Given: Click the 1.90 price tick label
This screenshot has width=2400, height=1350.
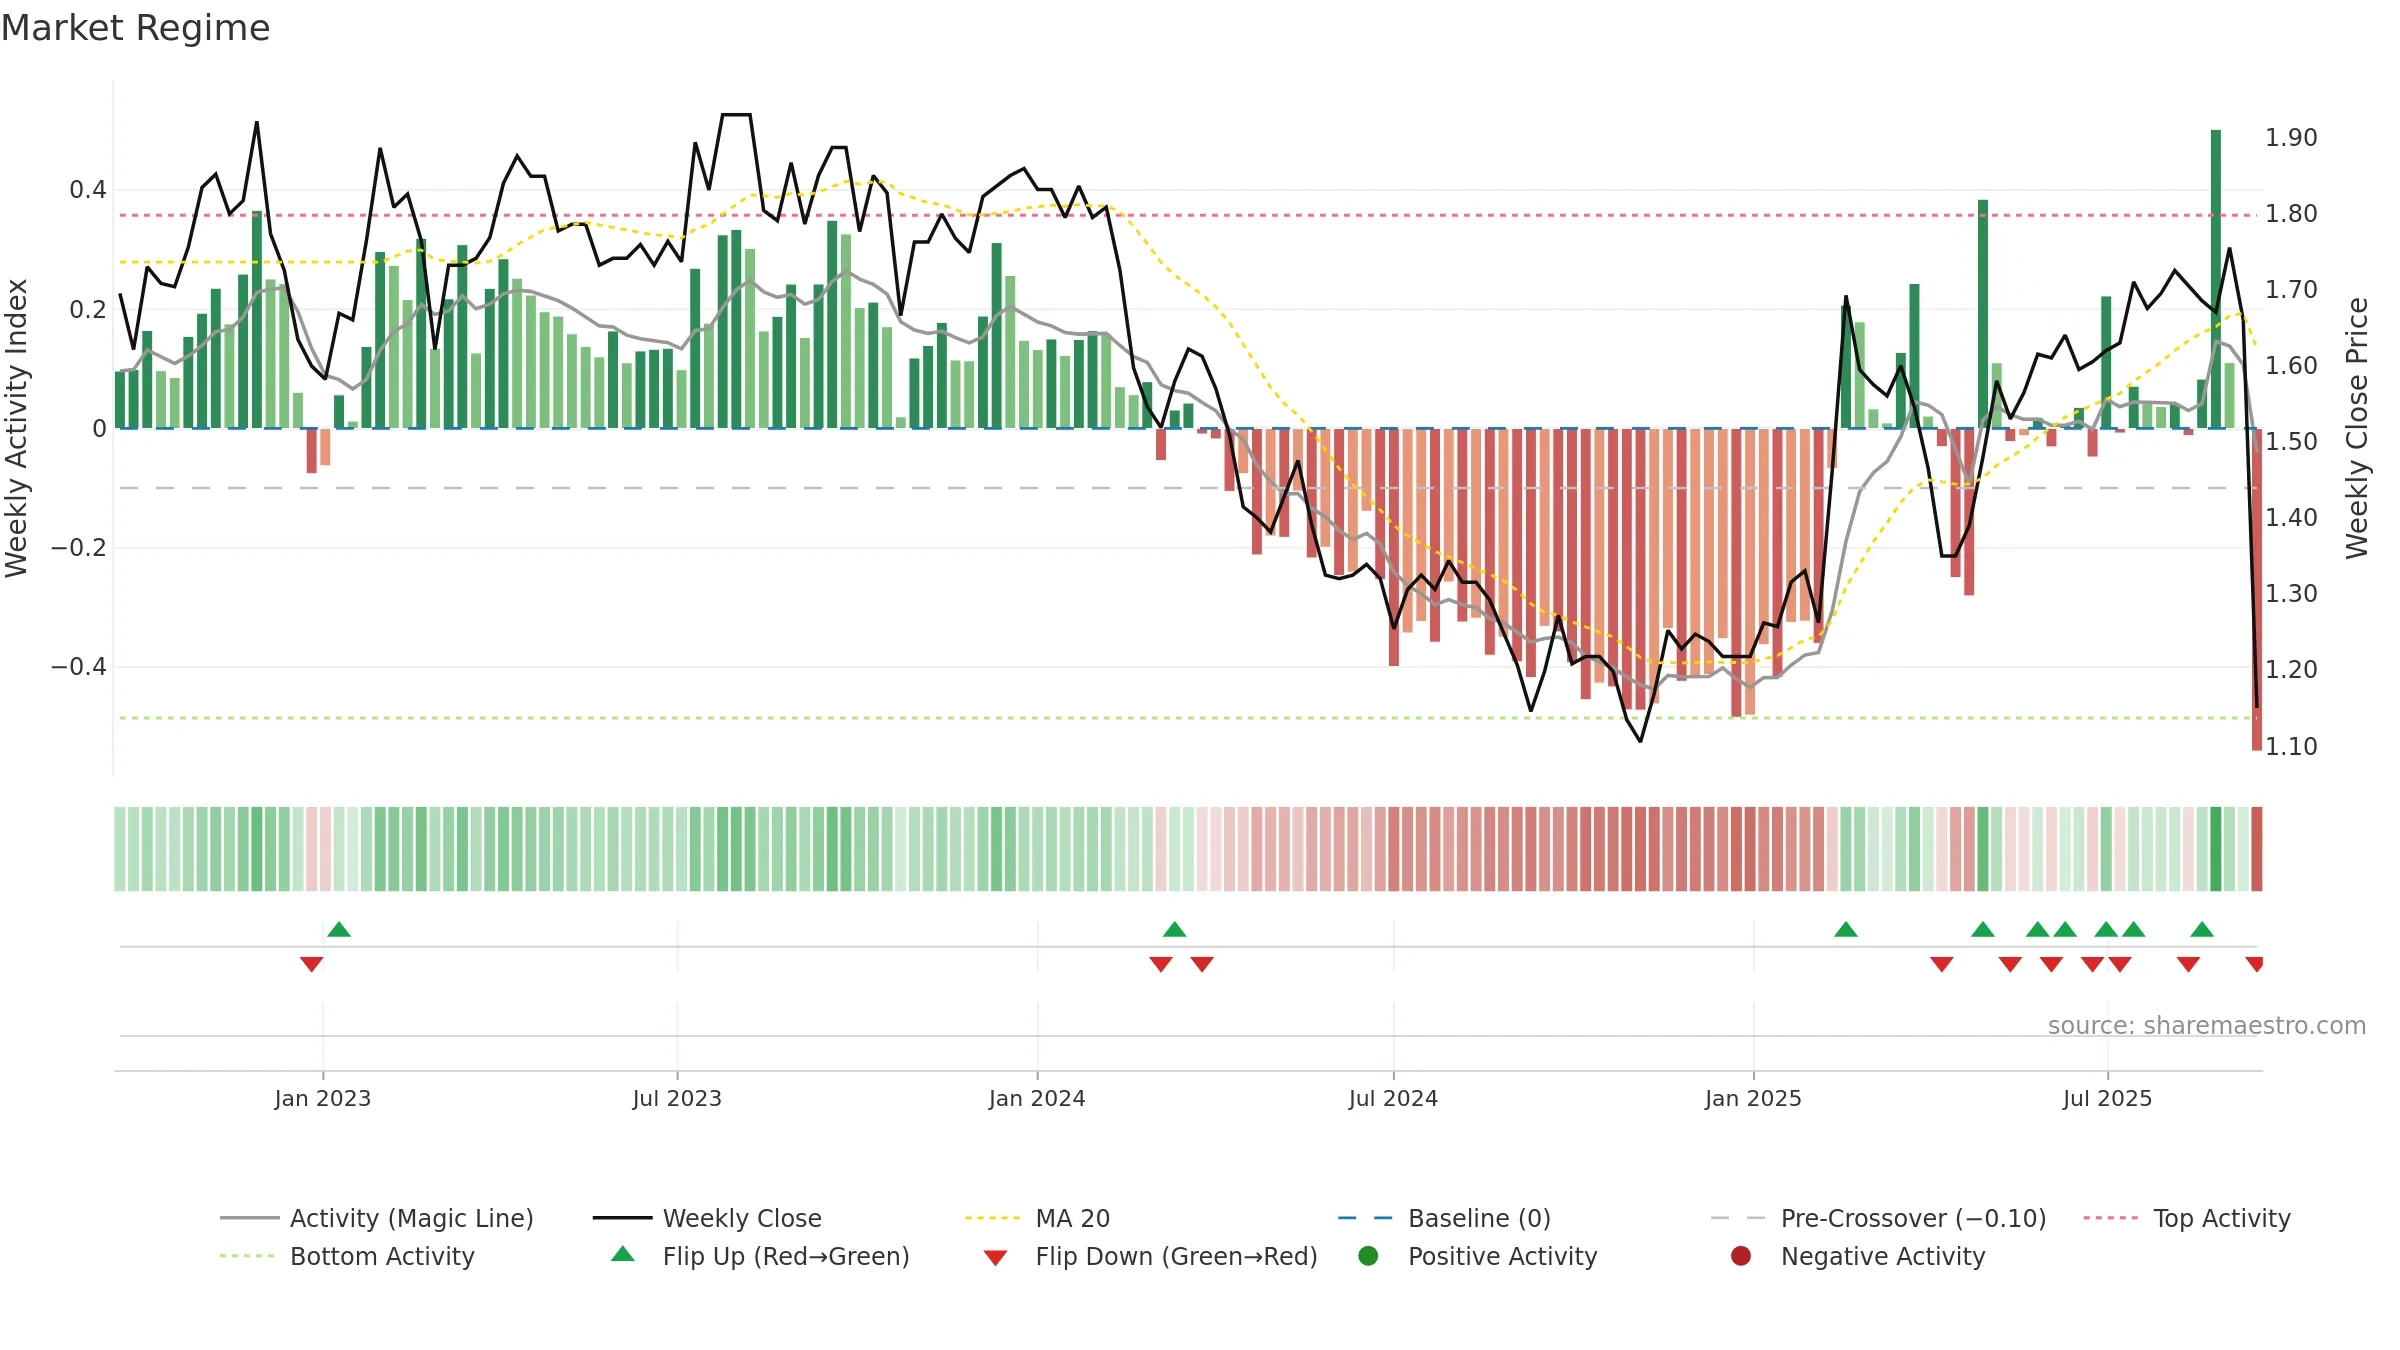Looking at the screenshot, I should coord(2291,137).
